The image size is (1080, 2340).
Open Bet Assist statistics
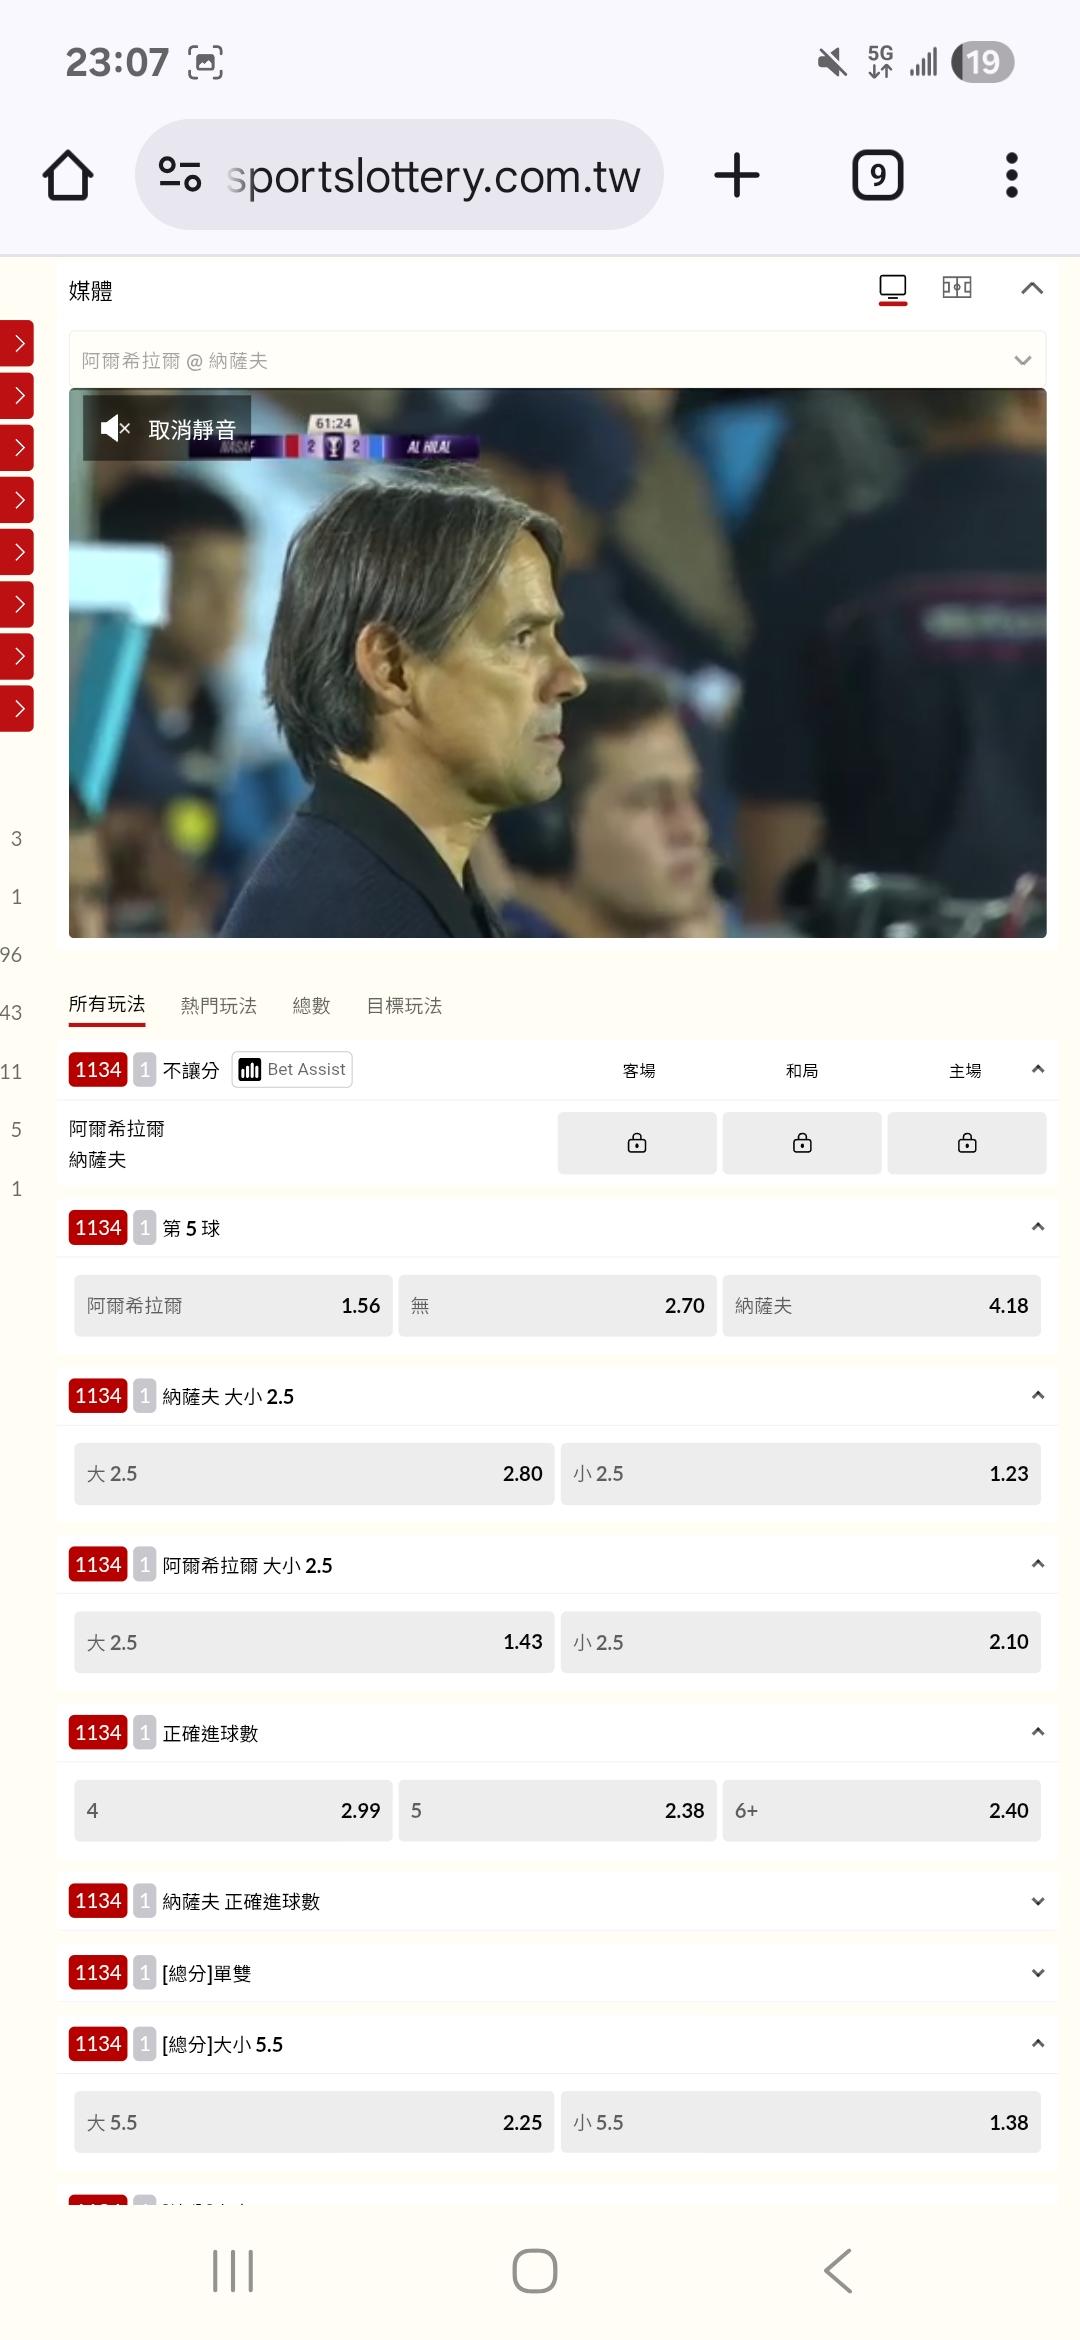tap(292, 1069)
